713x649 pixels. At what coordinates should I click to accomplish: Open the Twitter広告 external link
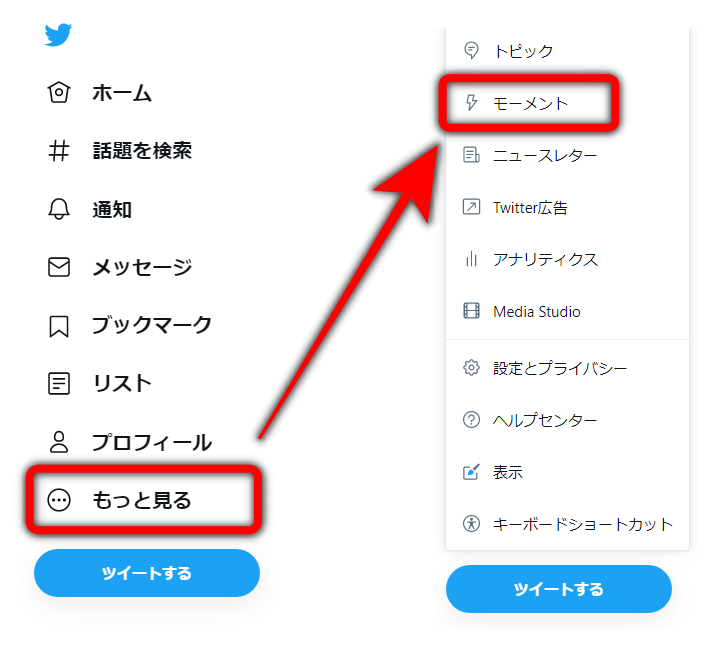567,207
